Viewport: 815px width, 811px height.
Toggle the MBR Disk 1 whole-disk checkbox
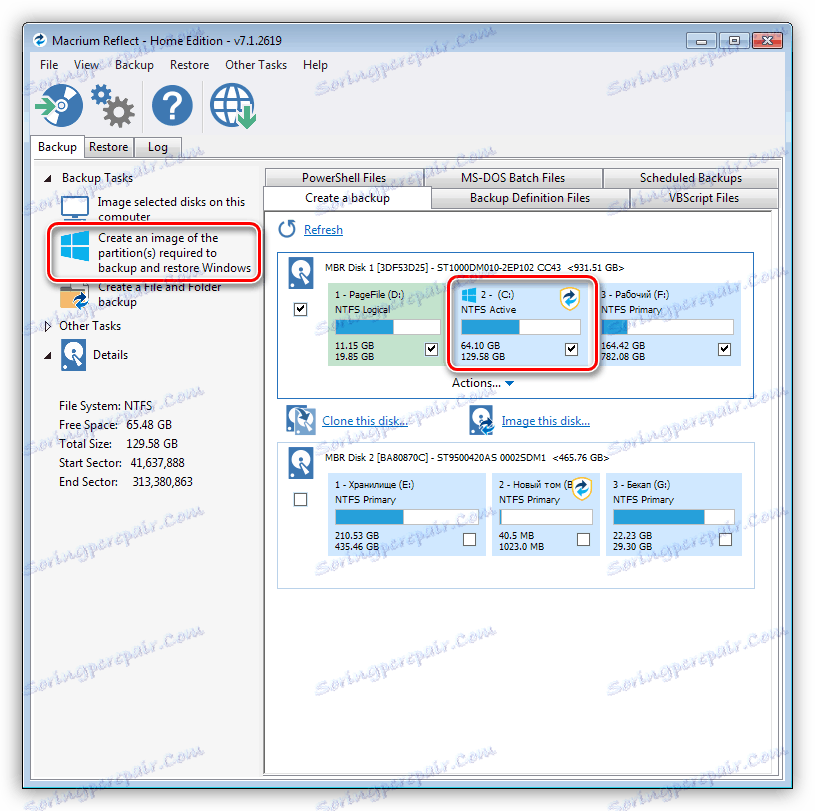tap(300, 309)
